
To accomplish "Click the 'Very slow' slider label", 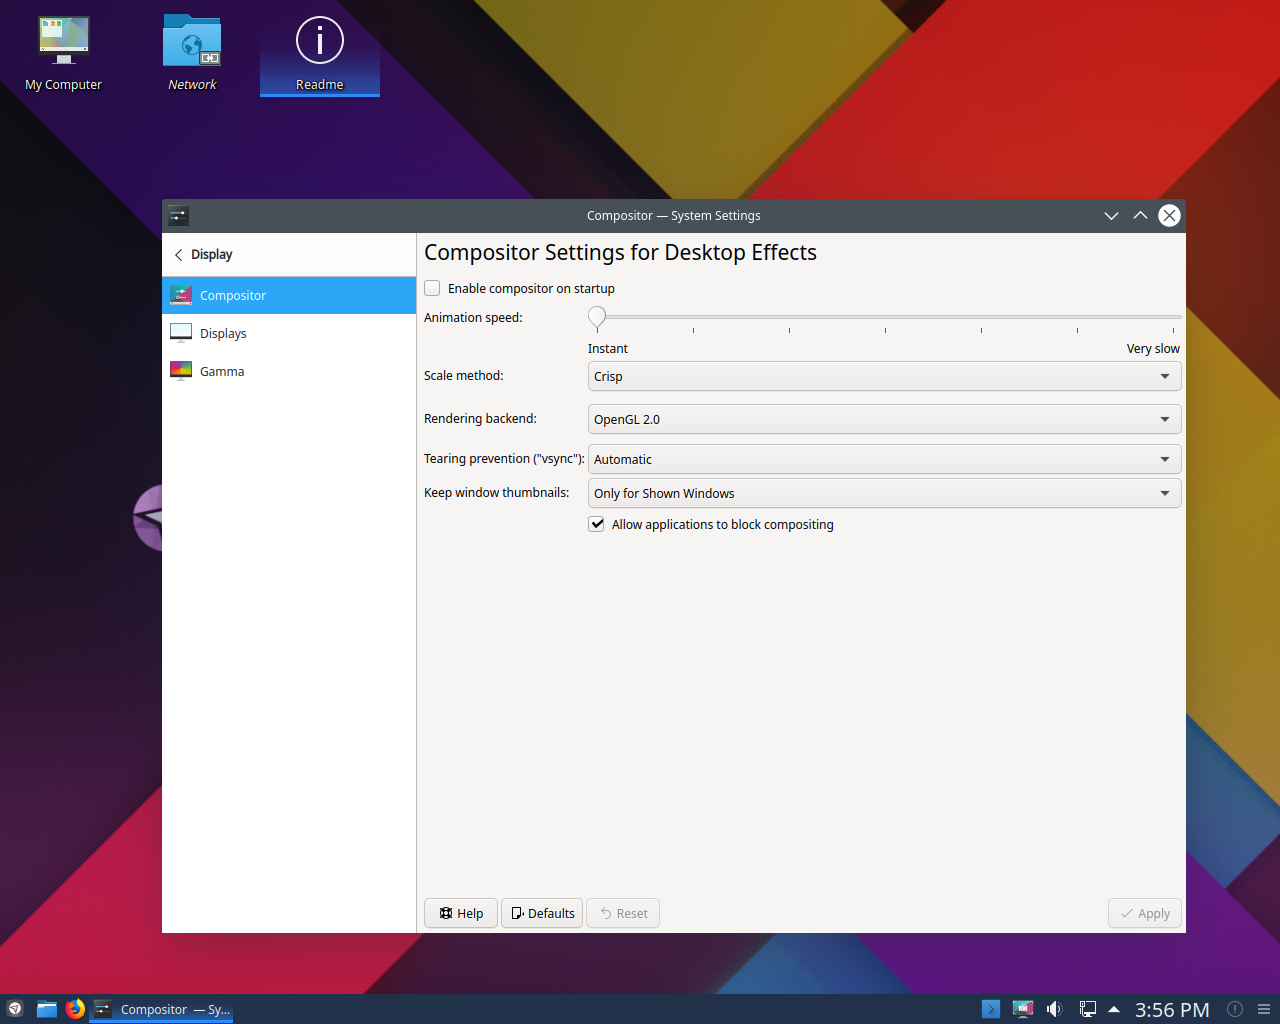I will pyautogui.click(x=1153, y=348).
